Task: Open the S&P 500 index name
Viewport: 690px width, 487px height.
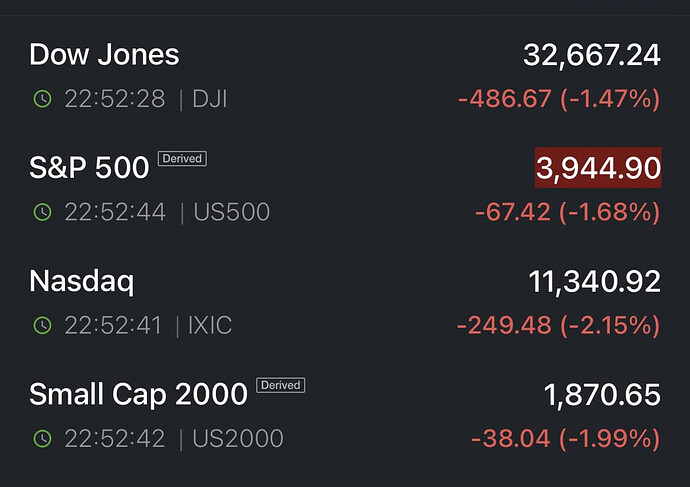Action: (89, 167)
